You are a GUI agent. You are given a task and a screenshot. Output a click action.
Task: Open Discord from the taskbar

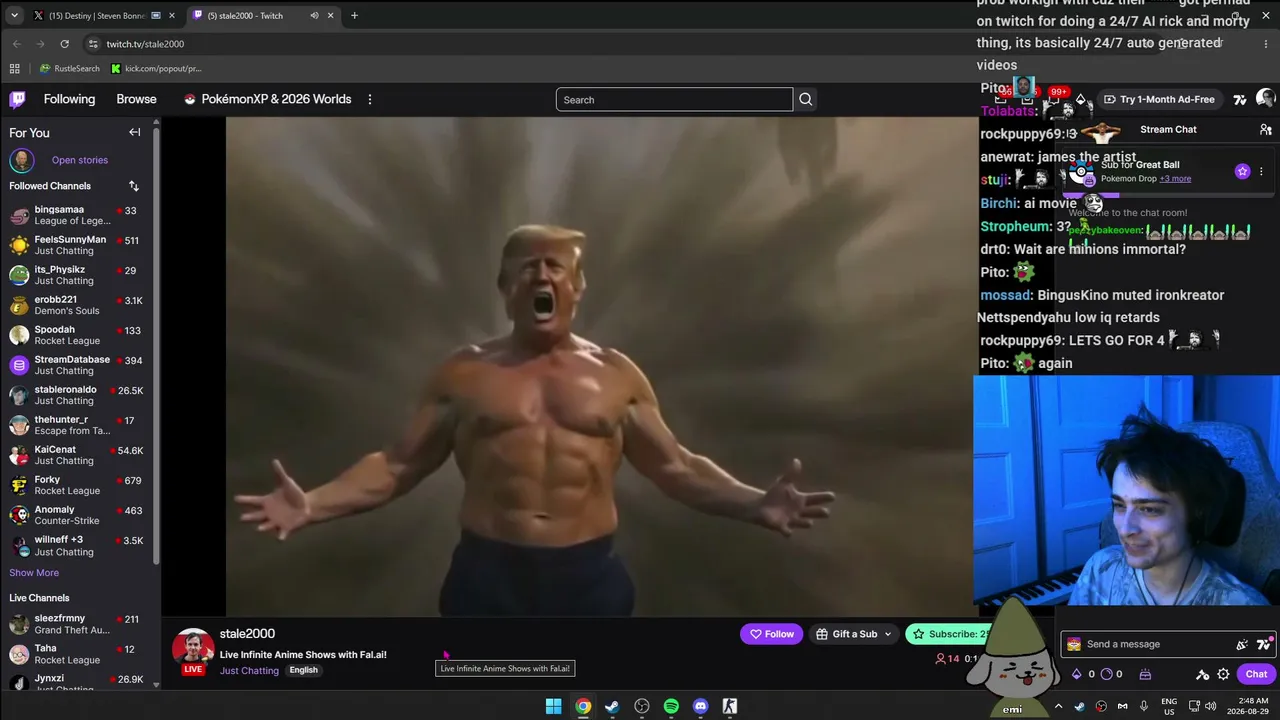tap(700, 706)
